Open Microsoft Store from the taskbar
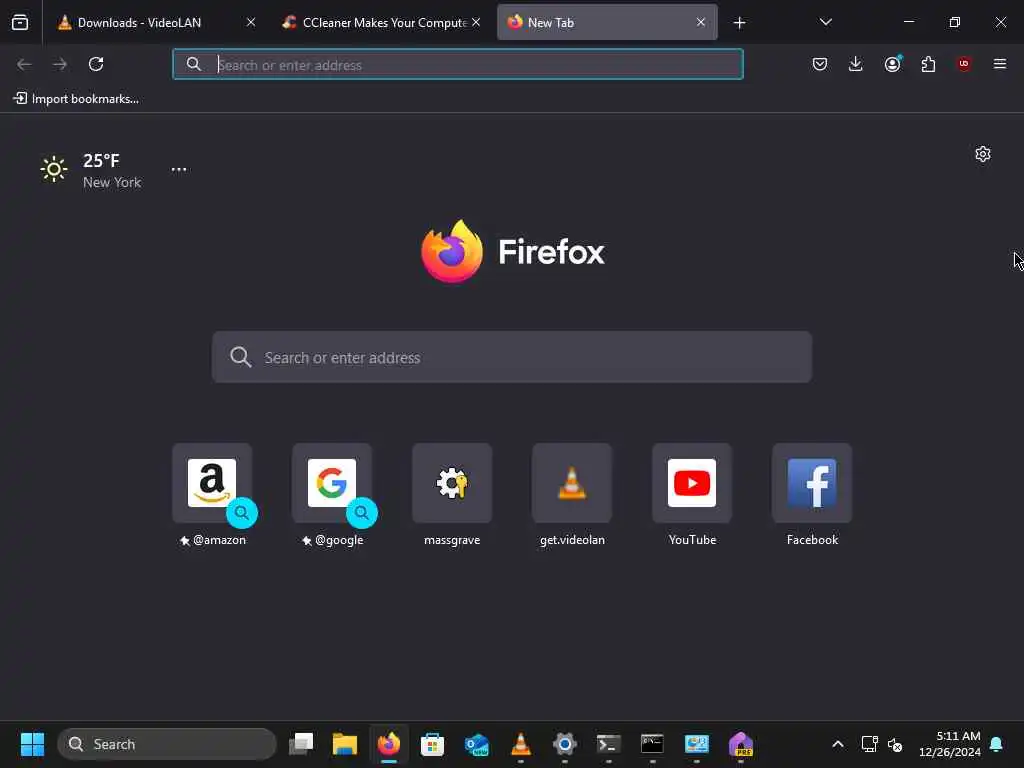This screenshot has width=1024, height=768. pos(432,744)
